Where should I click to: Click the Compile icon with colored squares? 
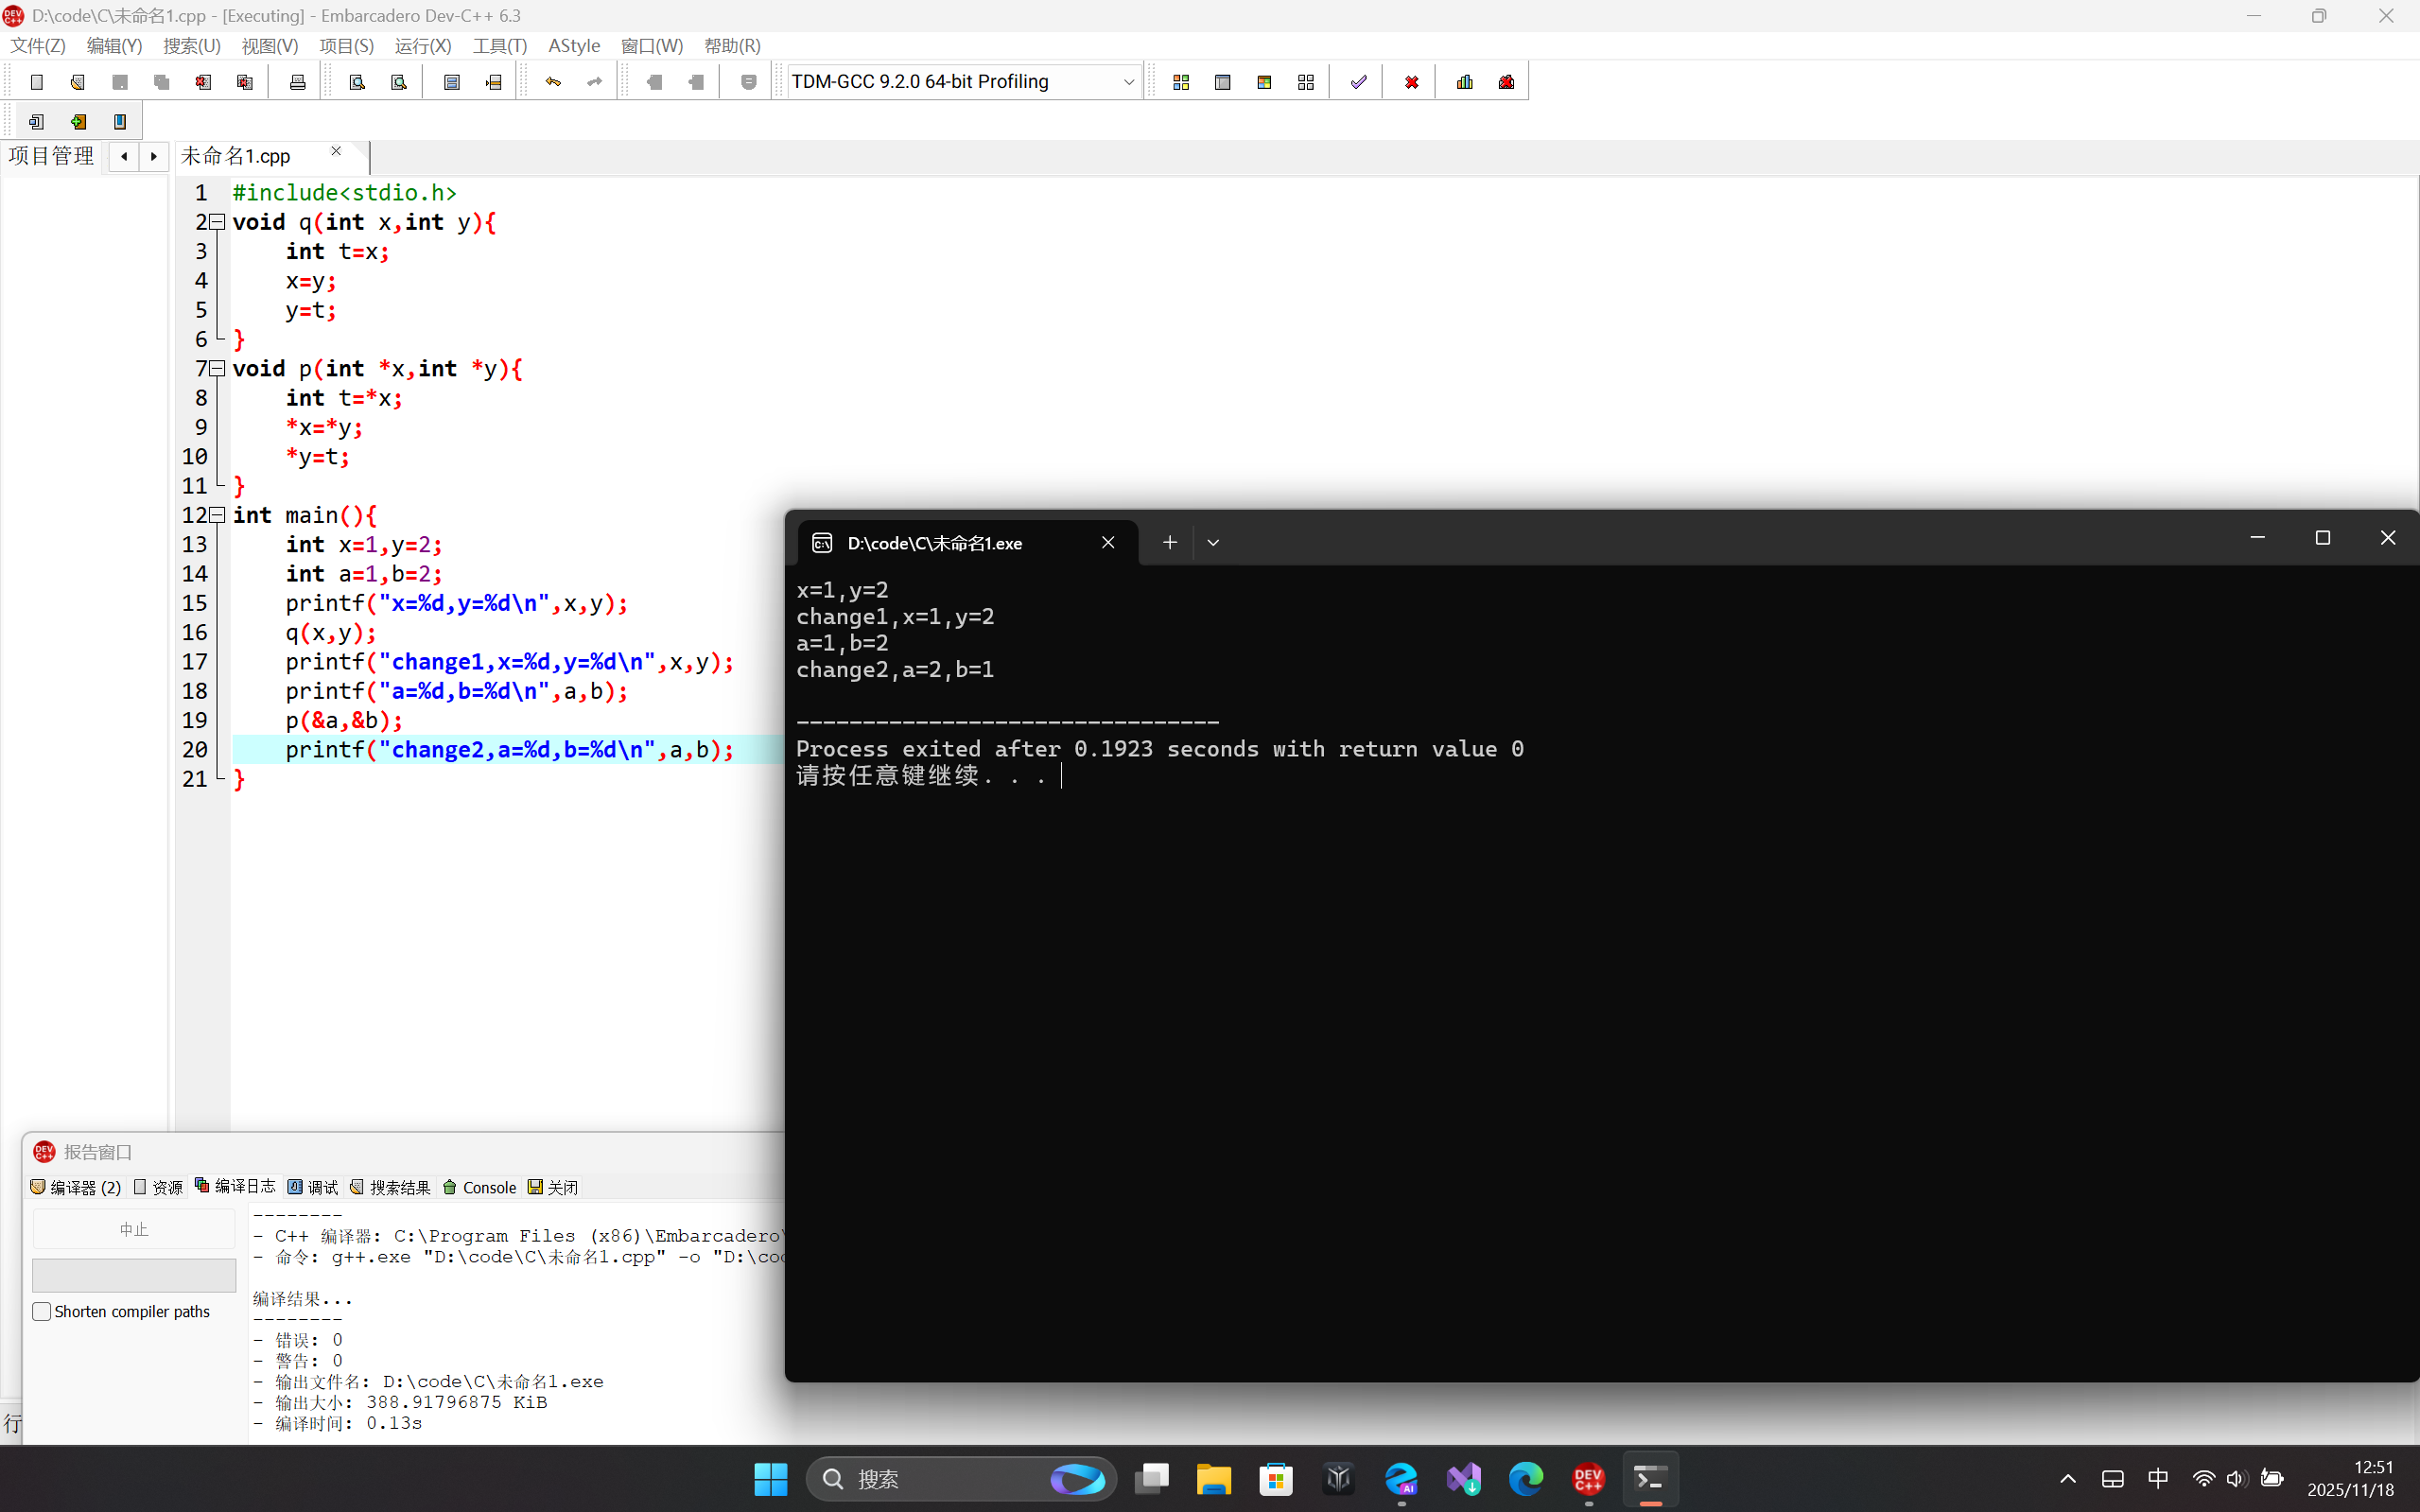(x=1181, y=82)
